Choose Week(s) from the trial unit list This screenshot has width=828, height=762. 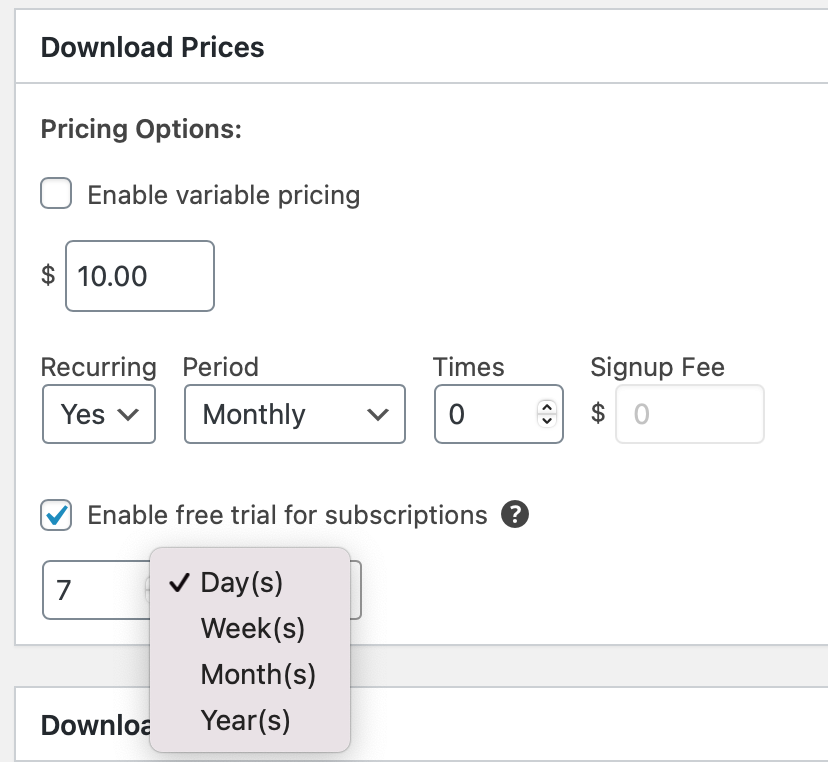(x=250, y=628)
